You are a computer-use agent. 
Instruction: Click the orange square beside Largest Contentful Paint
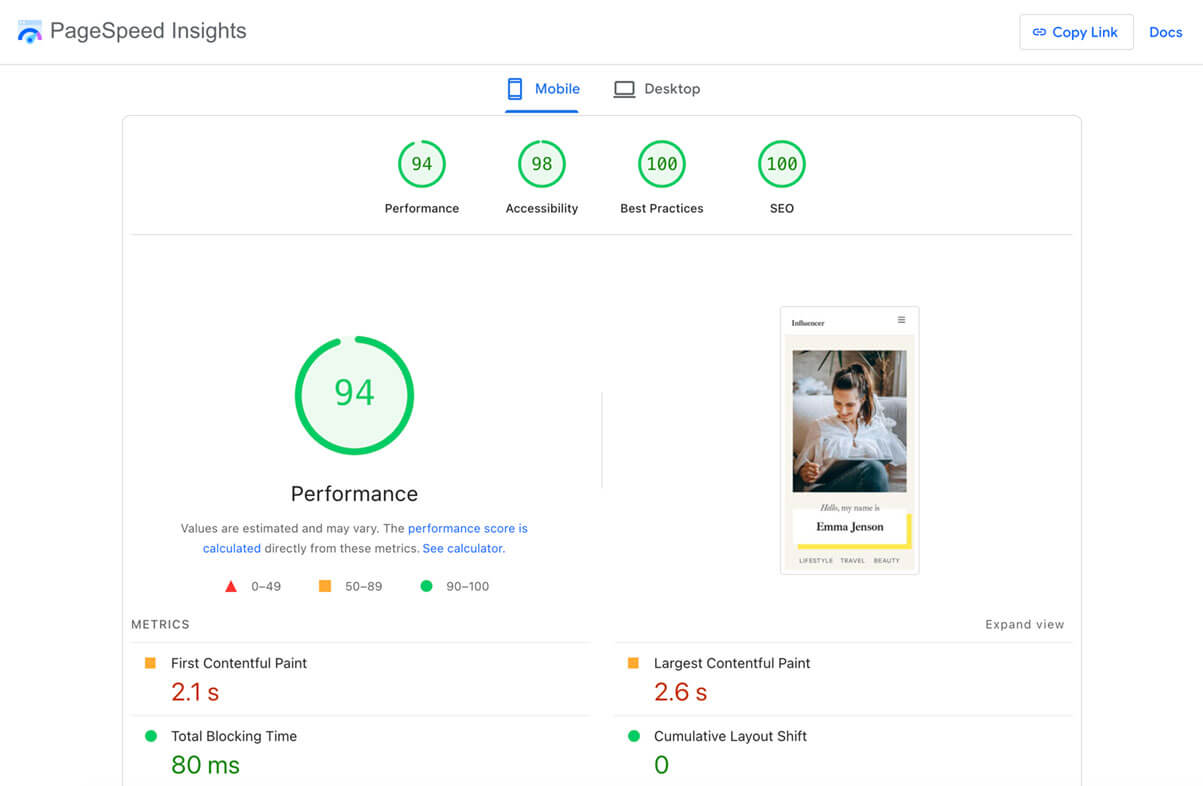(633, 663)
